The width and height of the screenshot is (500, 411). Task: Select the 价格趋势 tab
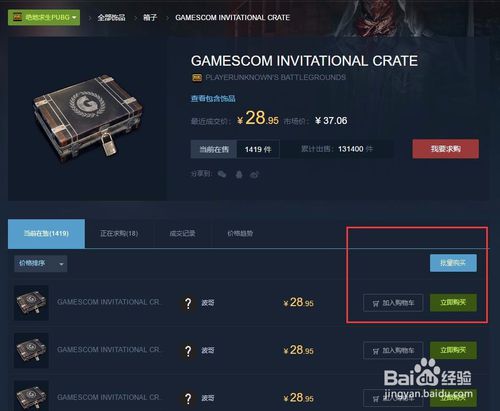click(240, 233)
